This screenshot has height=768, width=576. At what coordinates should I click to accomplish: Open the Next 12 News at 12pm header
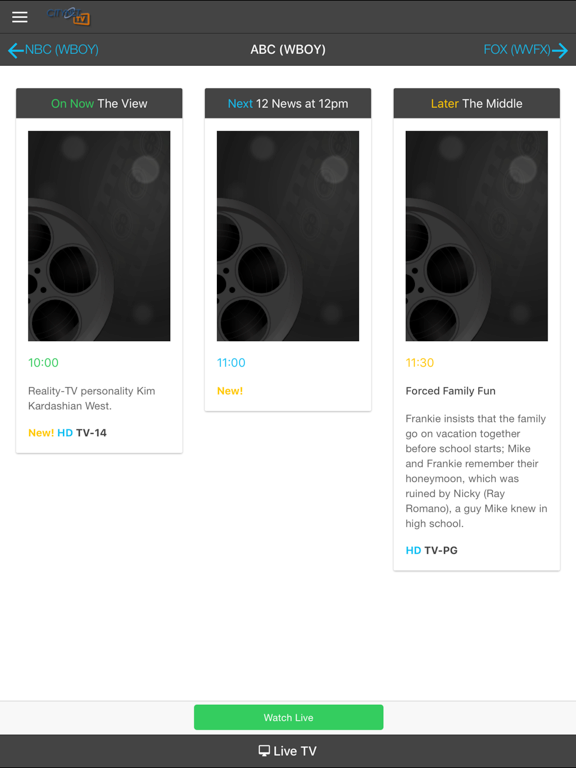point(288,103)
